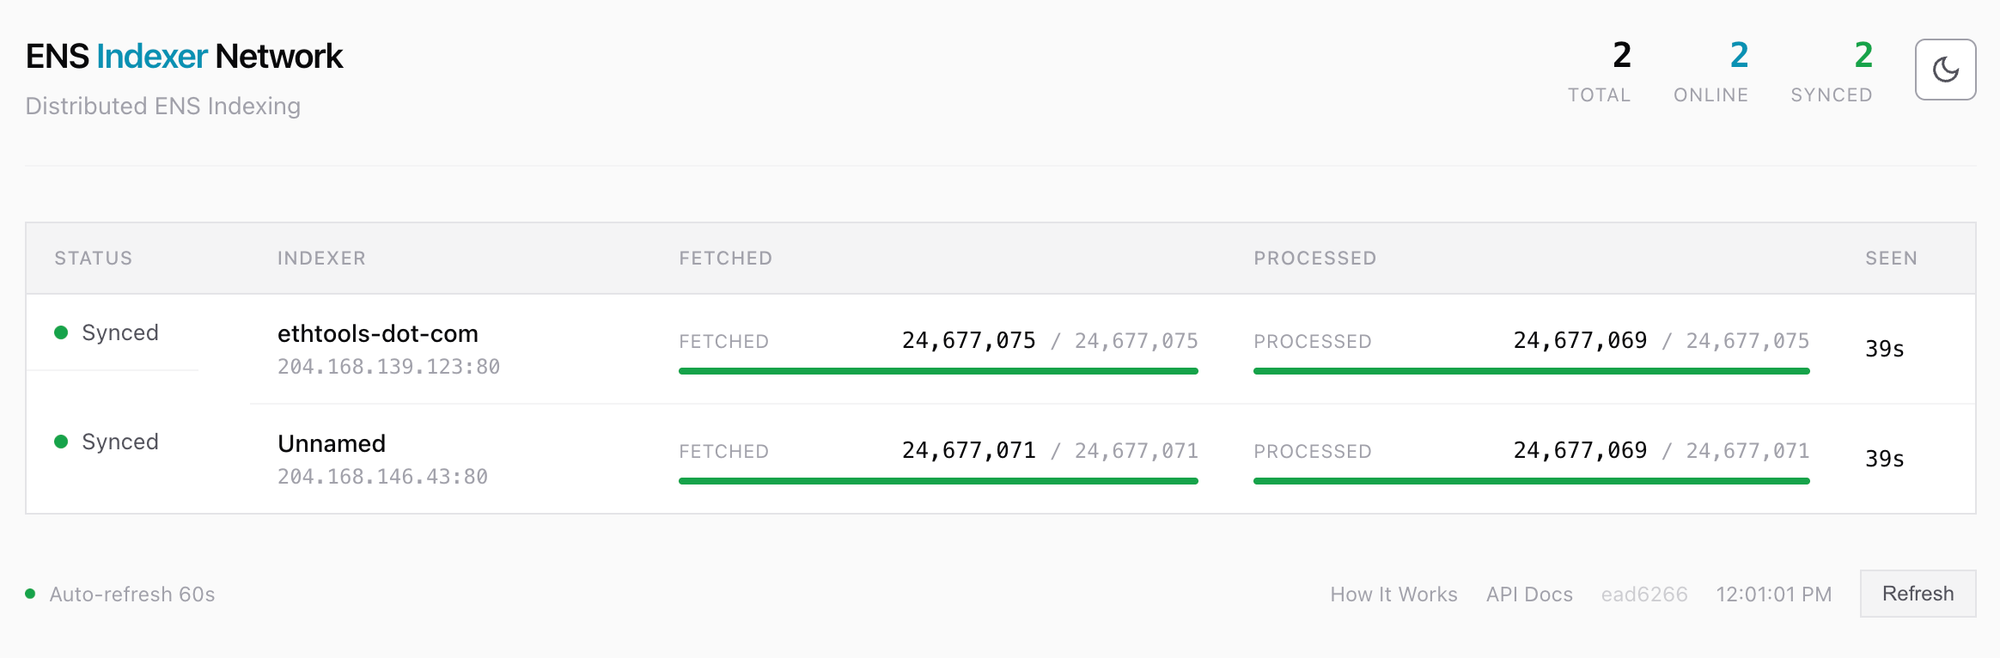Click the SYNCED indexers count

tap(1863, 56)
